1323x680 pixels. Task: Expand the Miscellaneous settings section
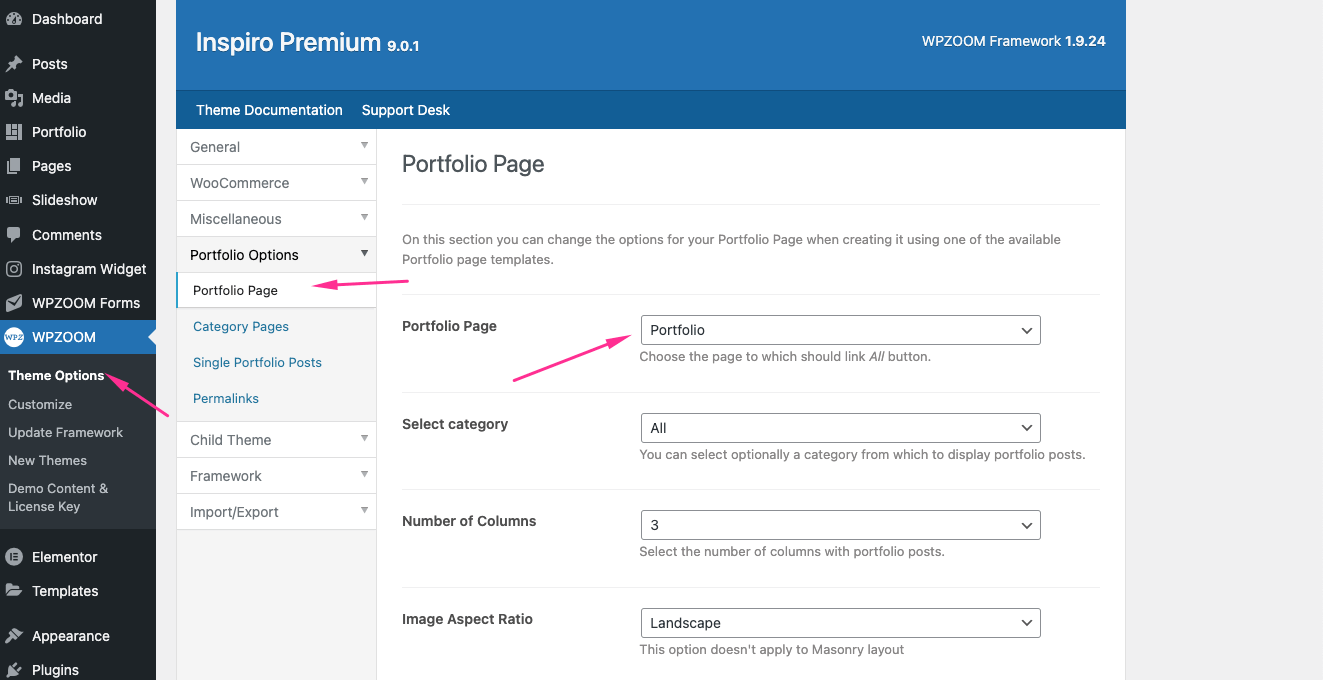coord(276,219)
